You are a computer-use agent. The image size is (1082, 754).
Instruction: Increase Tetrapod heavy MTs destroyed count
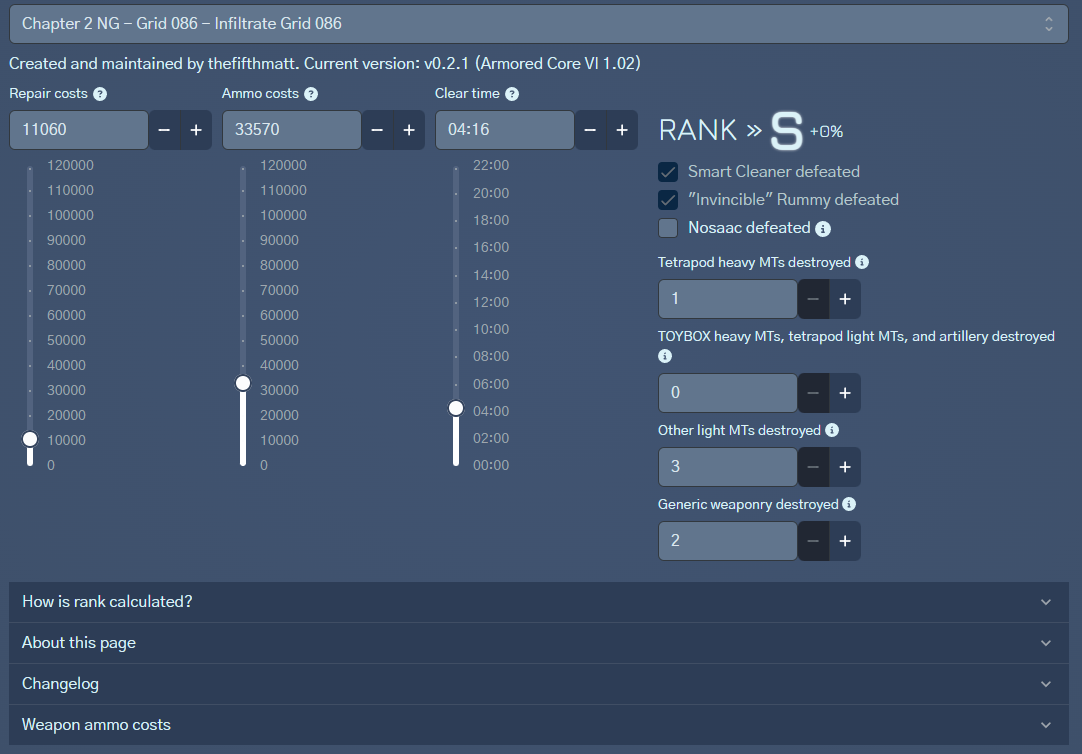[x=845, y=299]
